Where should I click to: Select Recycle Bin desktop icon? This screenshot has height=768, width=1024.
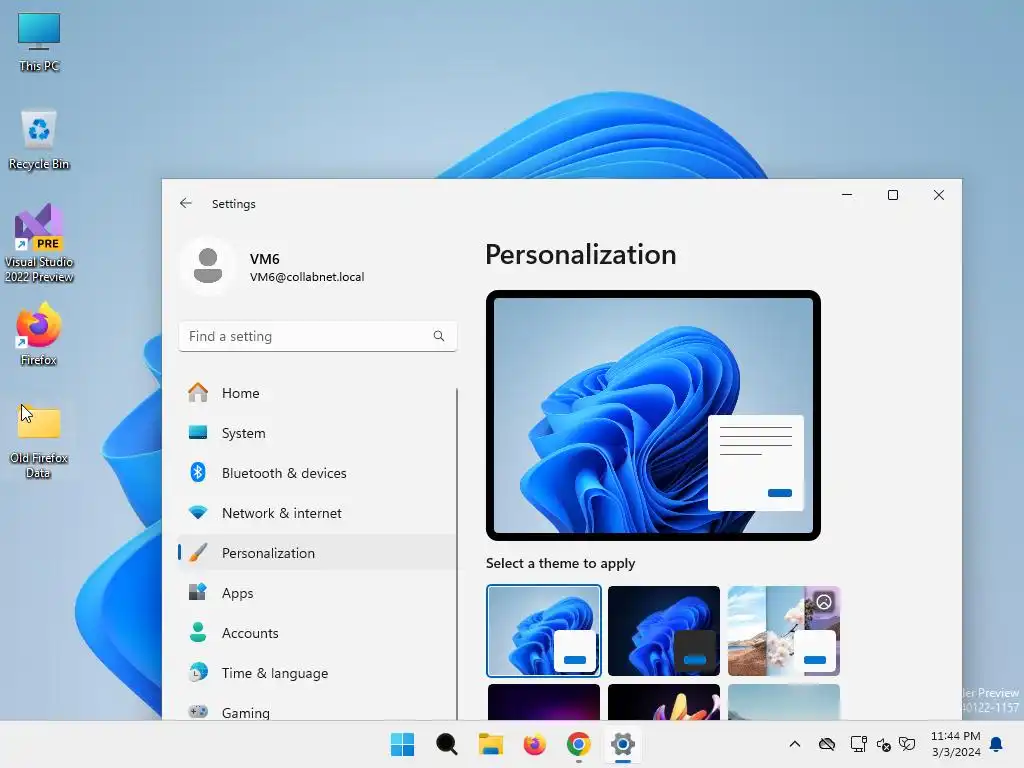(39, 140)
